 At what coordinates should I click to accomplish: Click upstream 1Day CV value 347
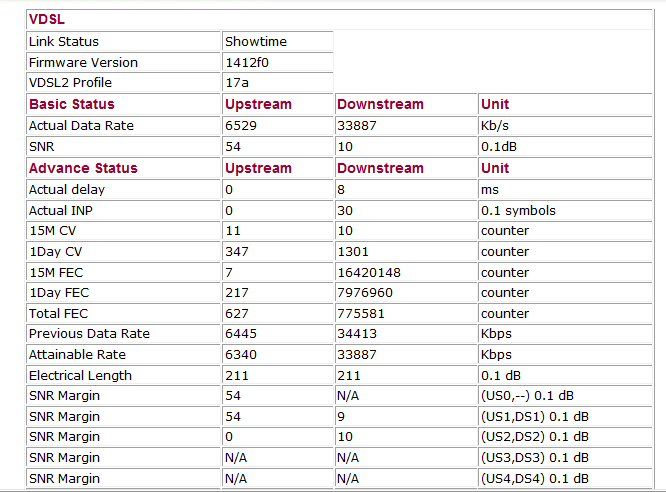pyautogui.click(x=237, y=252)
